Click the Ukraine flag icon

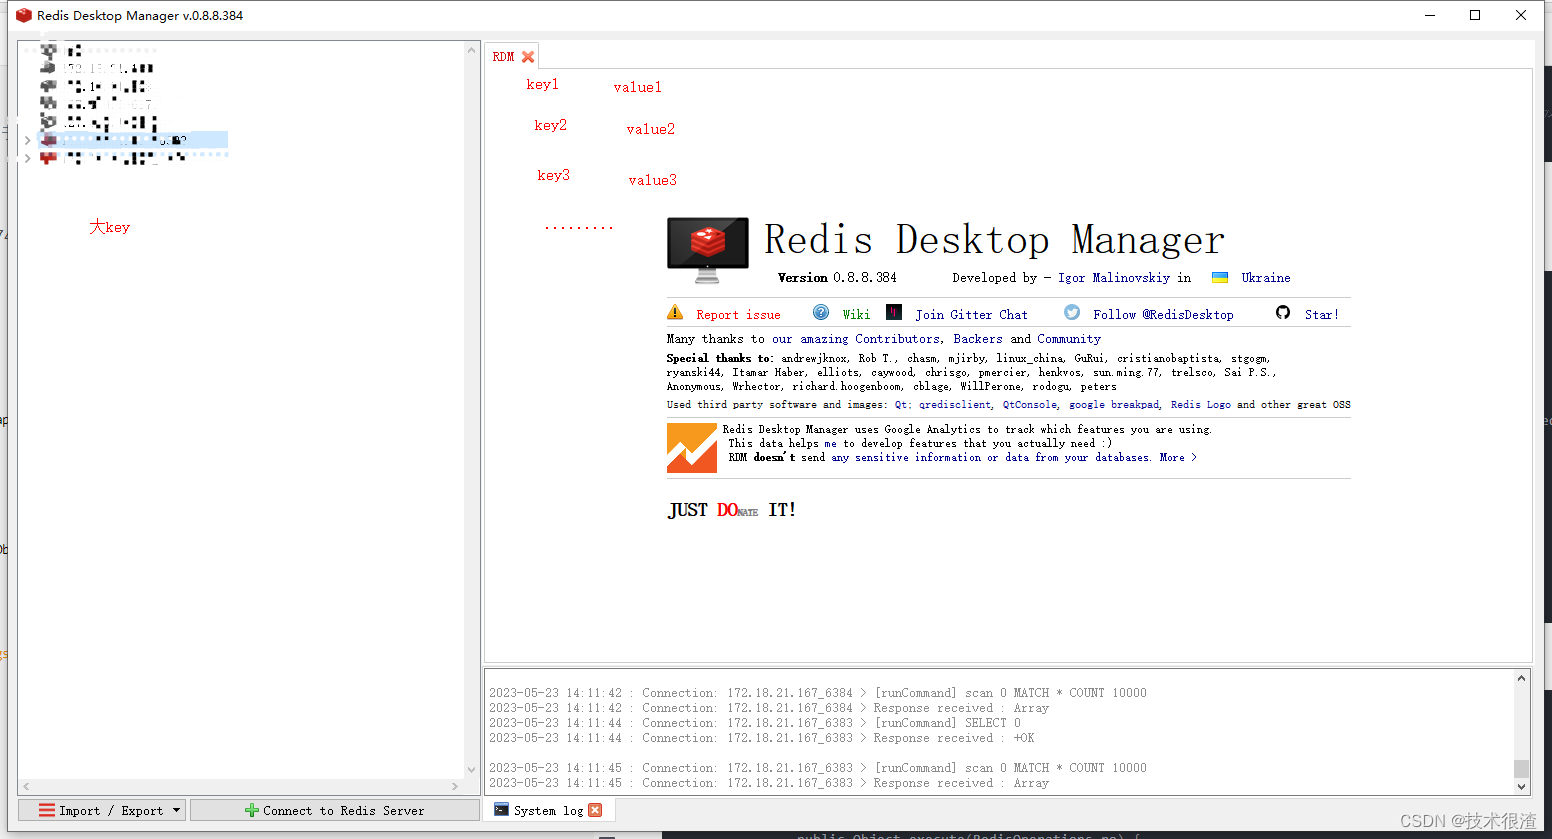tap(1220, 277)
